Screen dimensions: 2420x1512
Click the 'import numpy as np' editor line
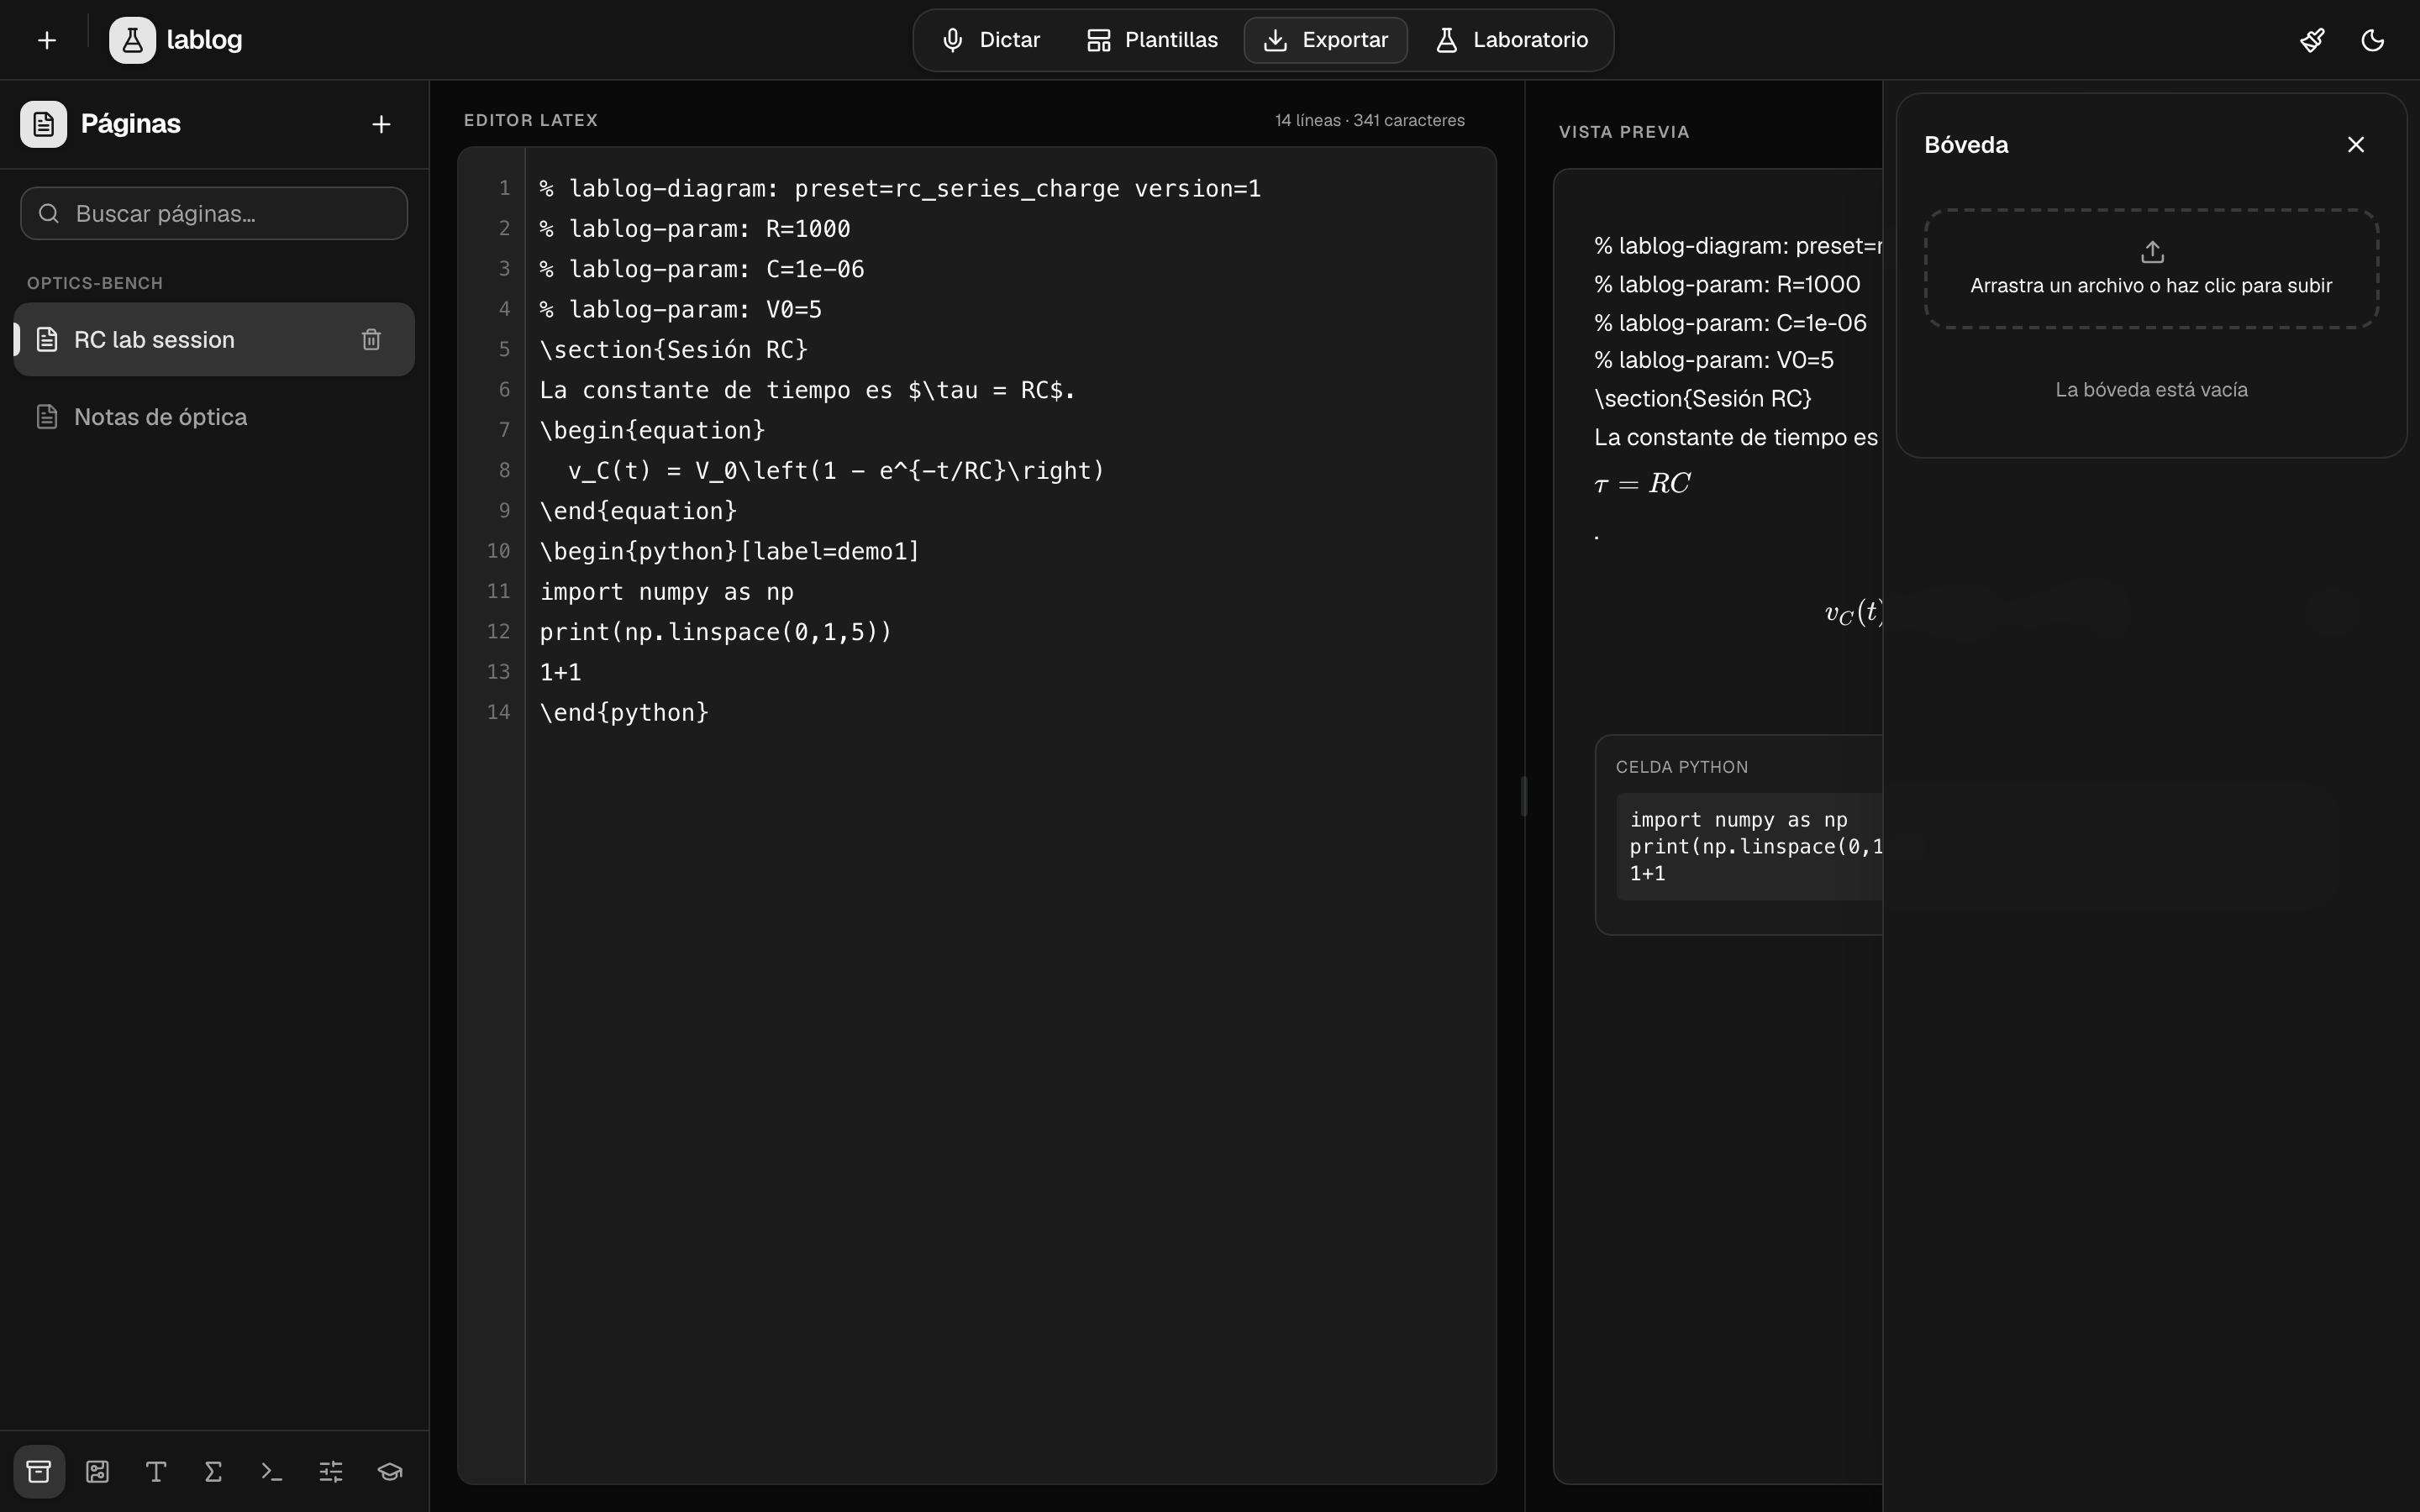pyautogui.click(x=667, y=592)
